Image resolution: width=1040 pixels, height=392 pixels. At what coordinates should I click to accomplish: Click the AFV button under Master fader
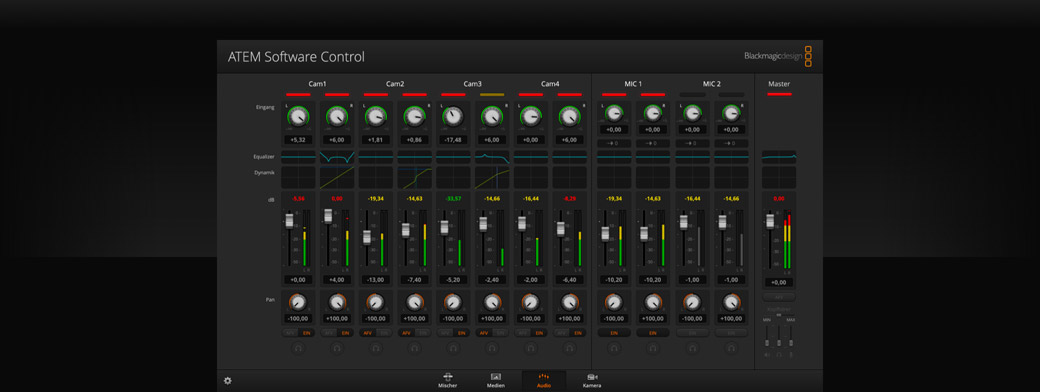coord(779,297)
